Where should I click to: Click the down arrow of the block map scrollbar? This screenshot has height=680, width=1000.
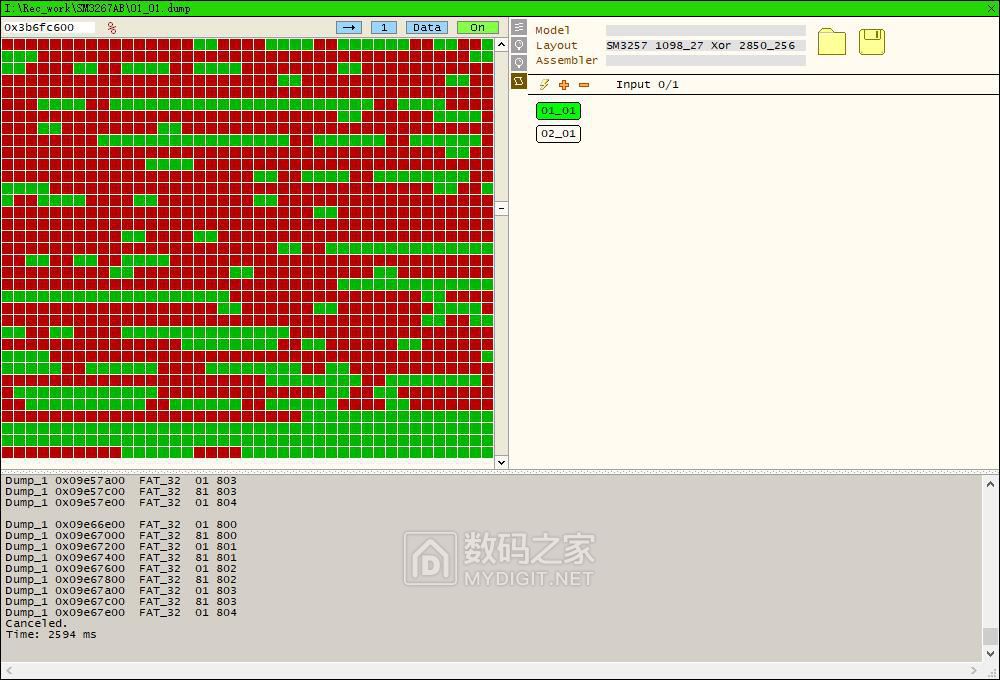pos(501,462)
